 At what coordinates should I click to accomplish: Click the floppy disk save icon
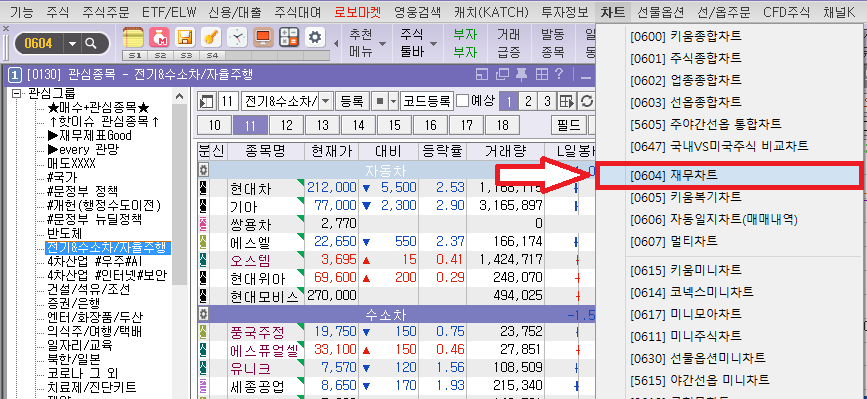tap(185, 38)
